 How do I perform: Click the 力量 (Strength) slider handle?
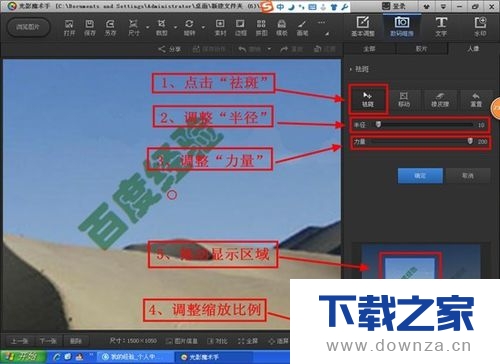(x=470, y=141)
